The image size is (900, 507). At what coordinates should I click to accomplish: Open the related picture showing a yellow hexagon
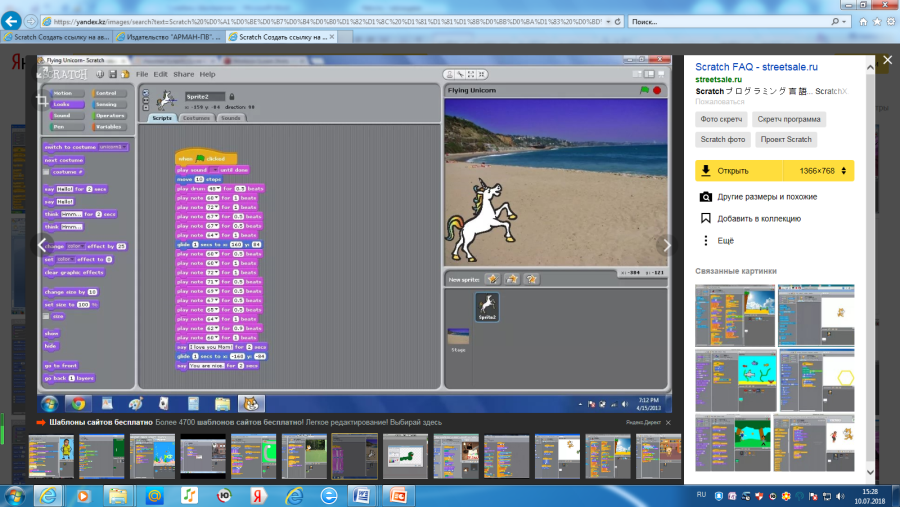(x=817, y=380)
